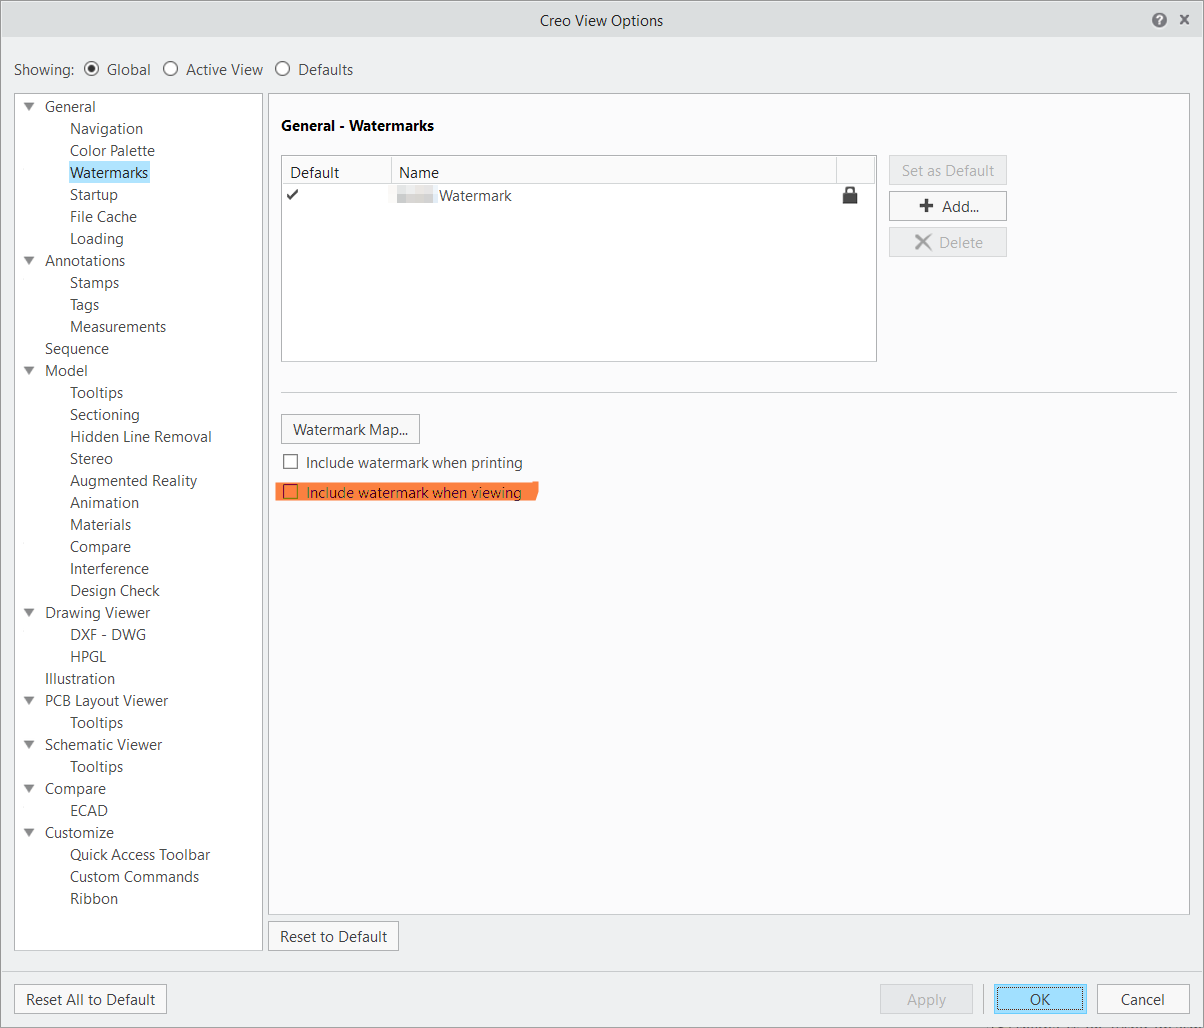
Task: Click the plus icon inside the Add button
Action: [x=924, y=206]
